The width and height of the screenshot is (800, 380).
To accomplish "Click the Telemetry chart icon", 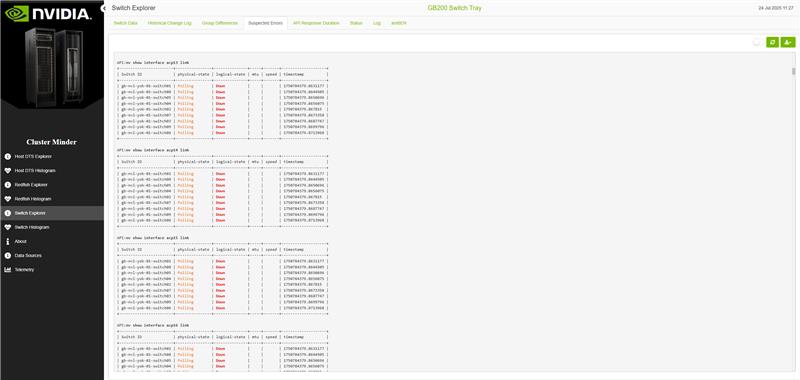I will (x=8, y=269).
